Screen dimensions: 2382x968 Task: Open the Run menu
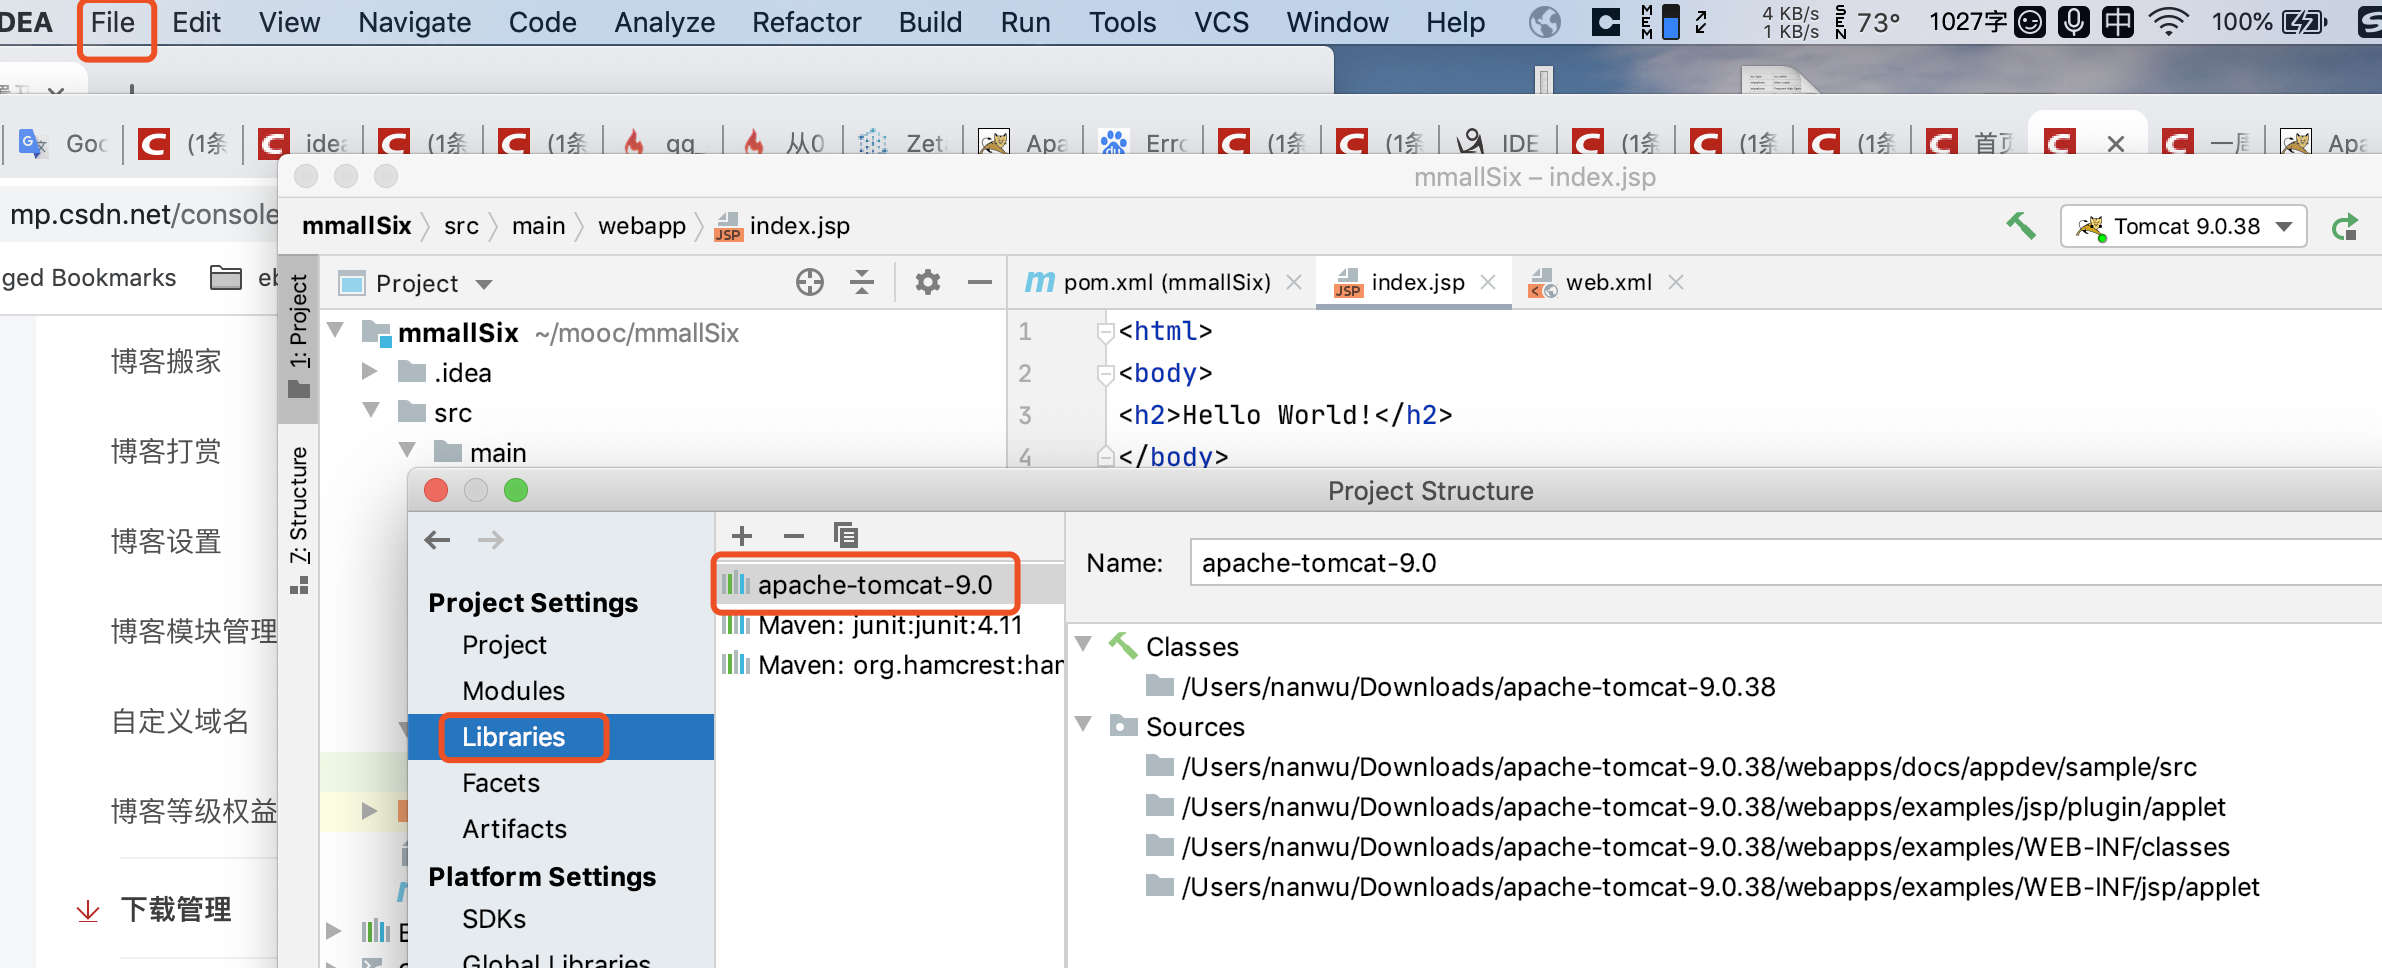tap(1026, 22)
